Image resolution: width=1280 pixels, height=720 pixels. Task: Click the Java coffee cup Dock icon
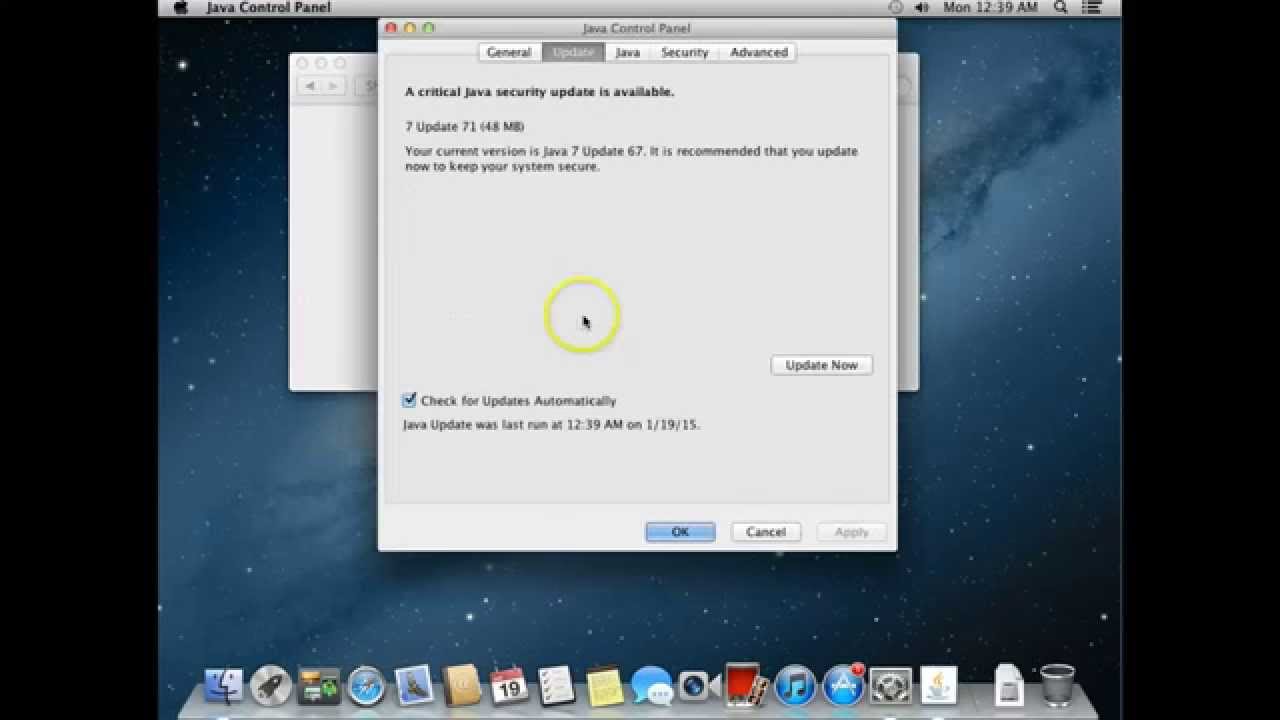click(x=938, y=686)
